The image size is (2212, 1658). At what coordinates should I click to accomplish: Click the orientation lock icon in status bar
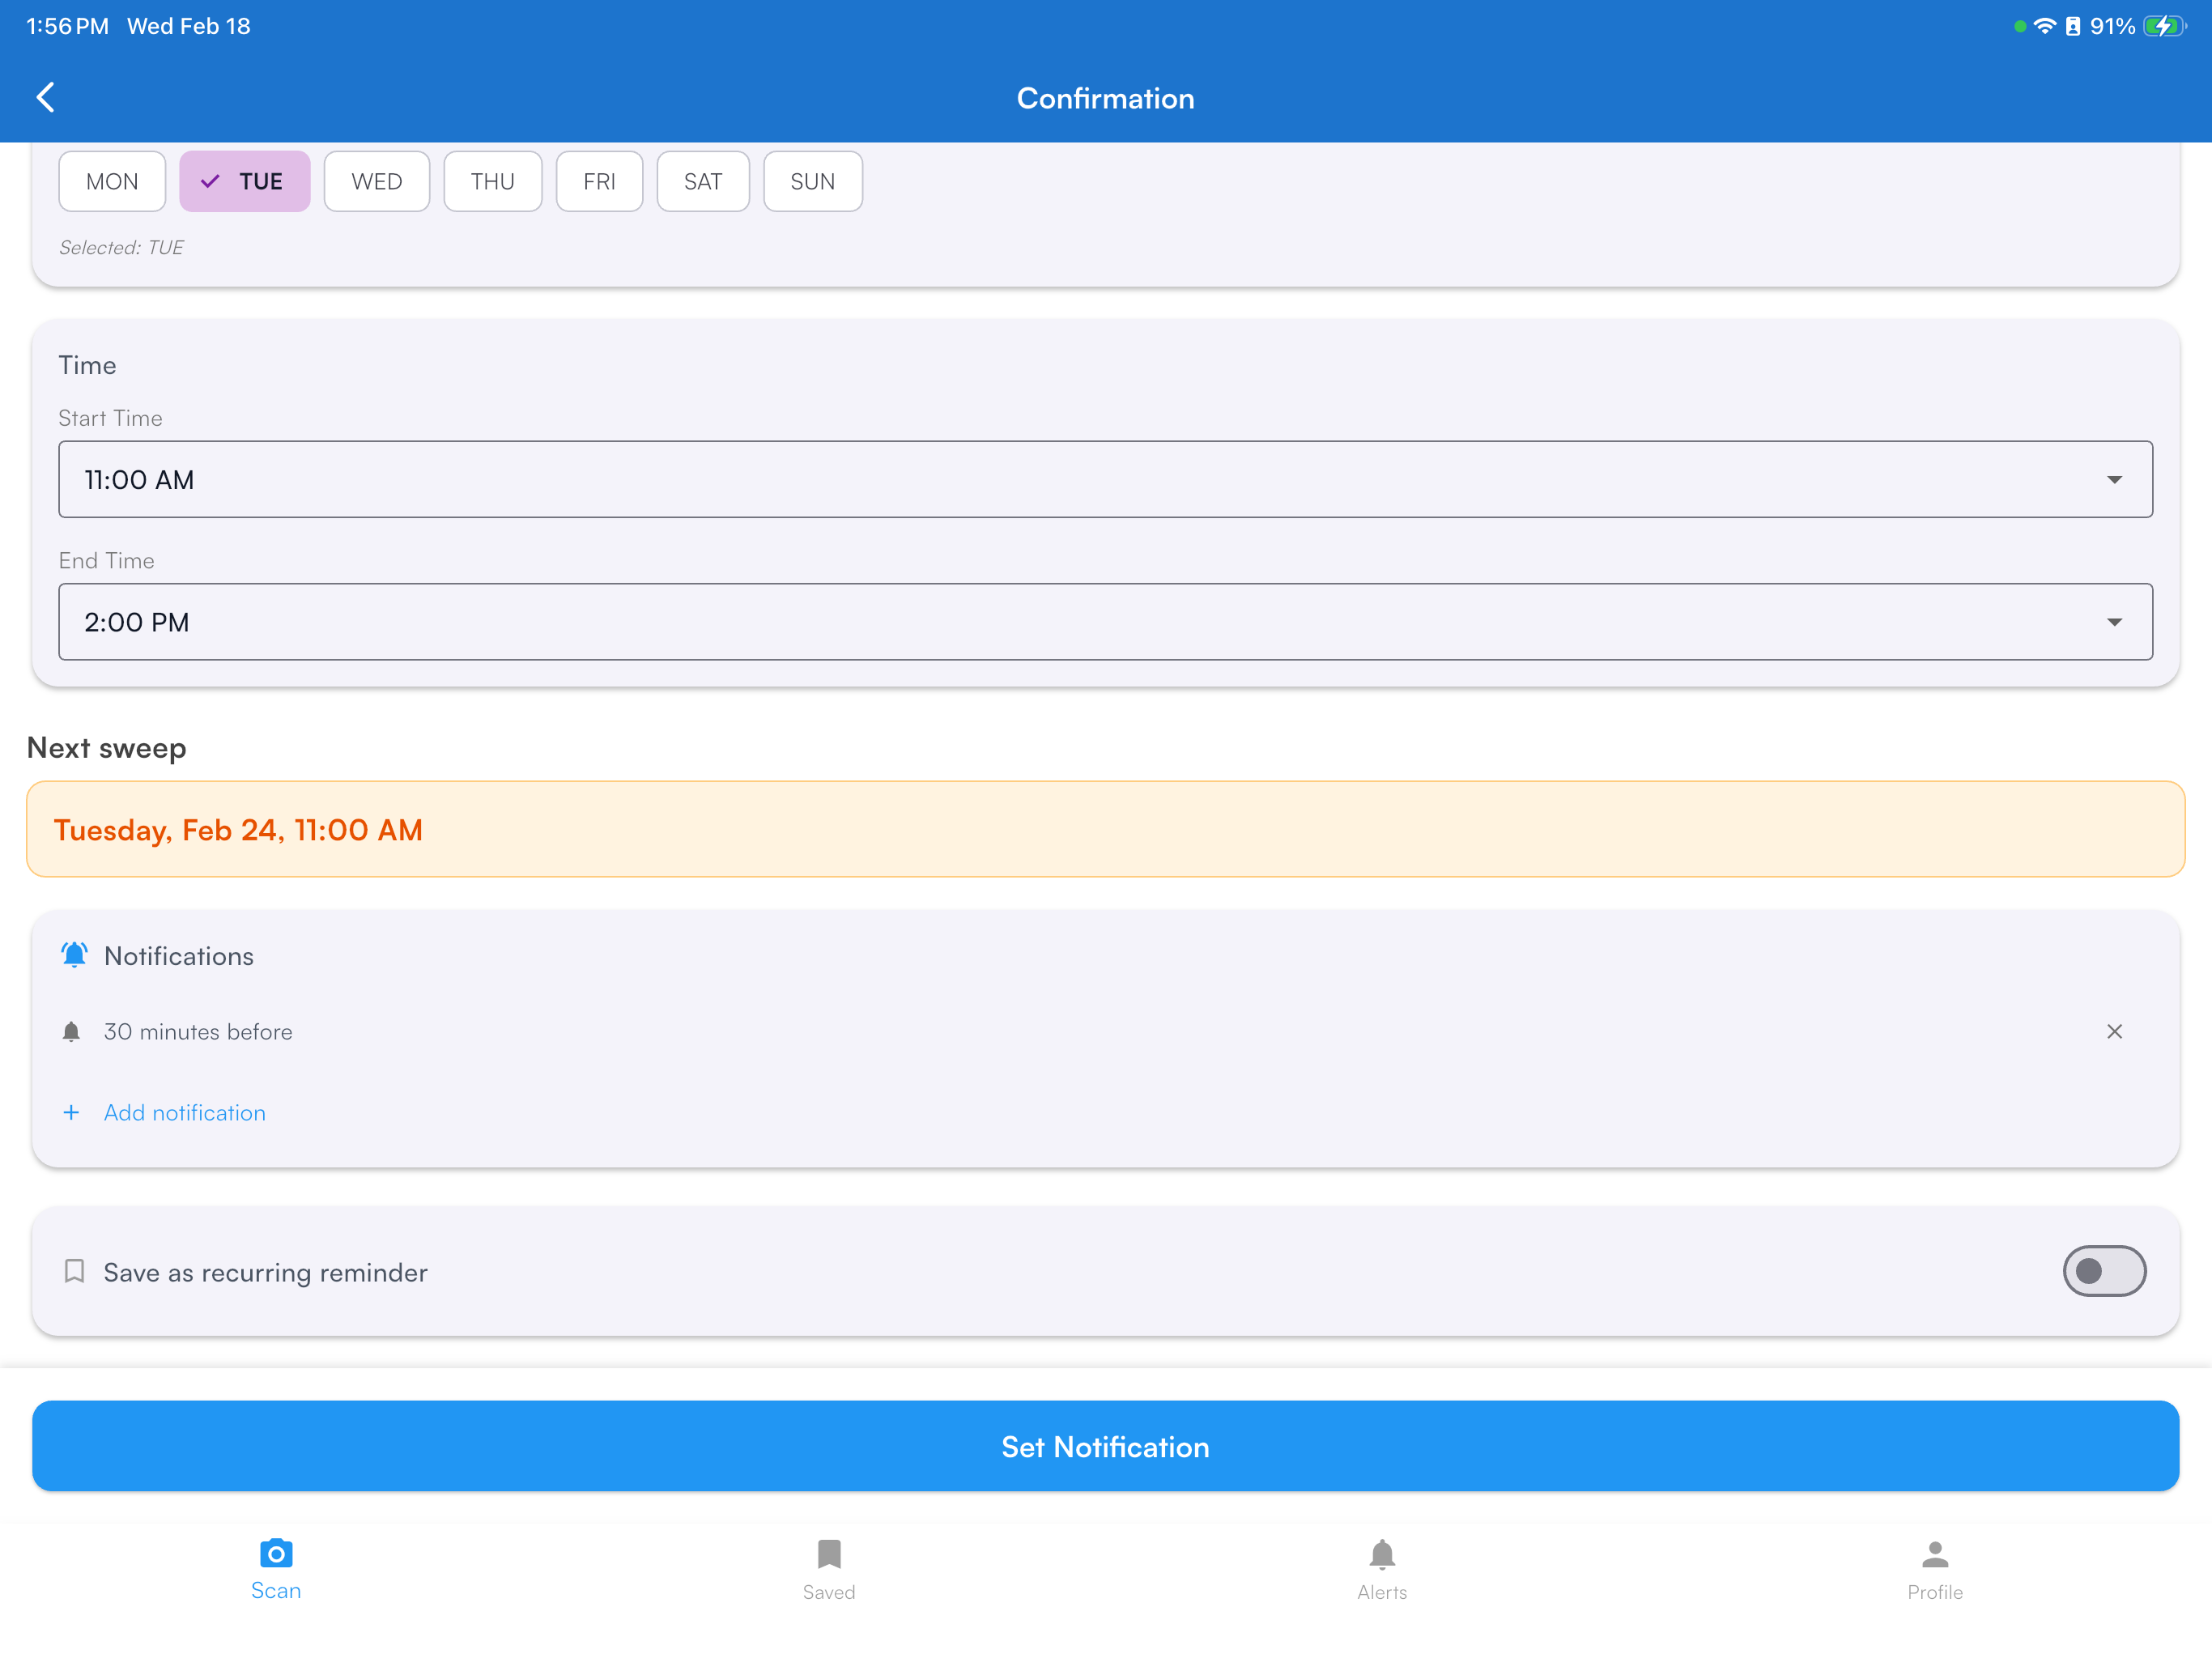[2073, 26]
